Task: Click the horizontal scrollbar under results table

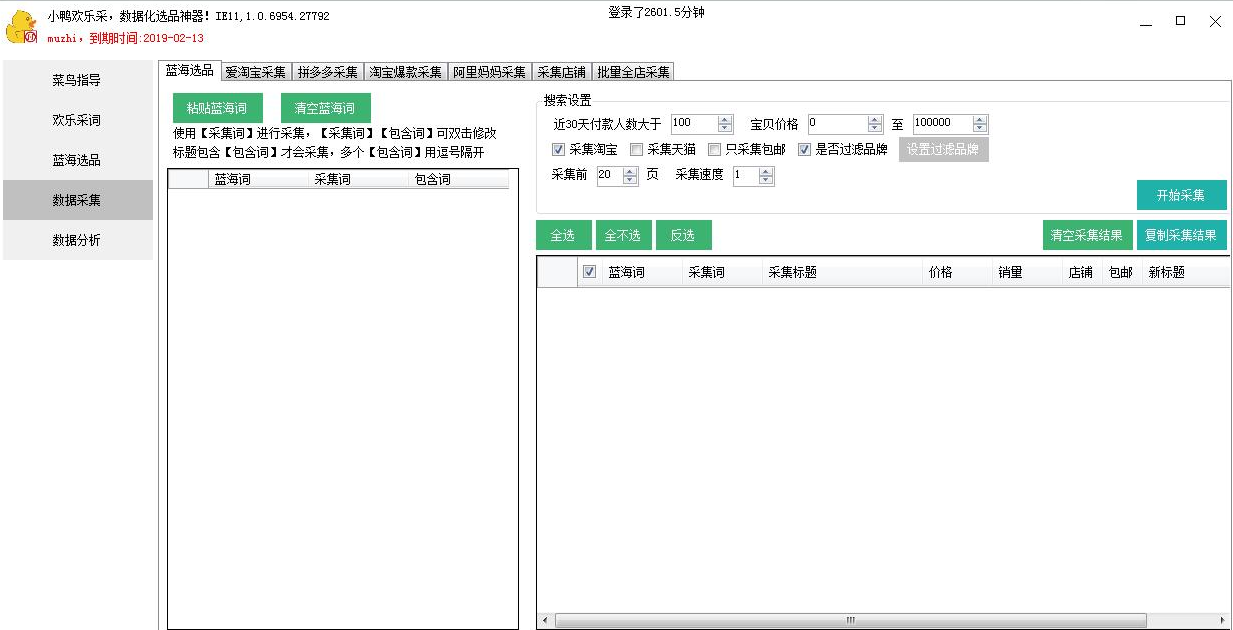Action: pos(850,620)
